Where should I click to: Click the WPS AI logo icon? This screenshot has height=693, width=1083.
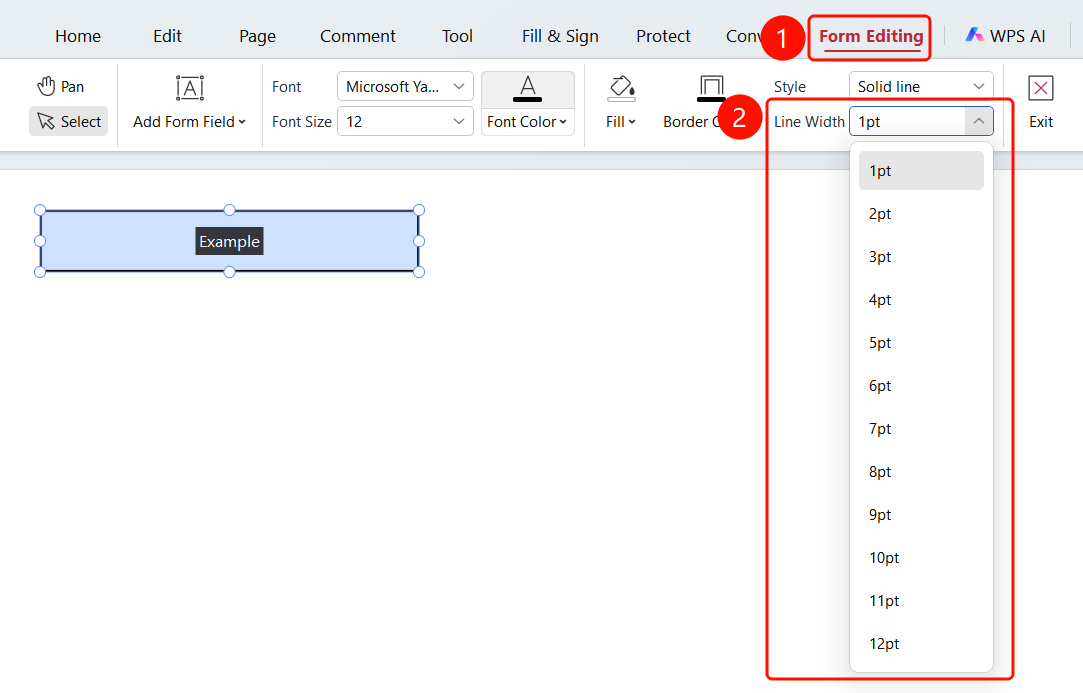coord(975,35)
